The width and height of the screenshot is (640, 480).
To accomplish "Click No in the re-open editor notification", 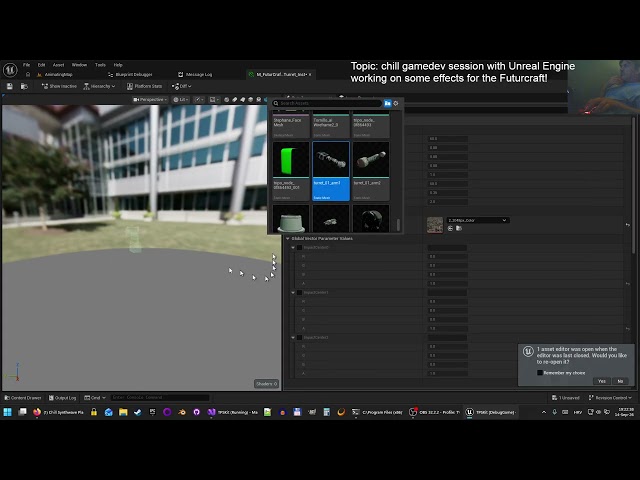I will pyautogui.click(x=620, y=381).
